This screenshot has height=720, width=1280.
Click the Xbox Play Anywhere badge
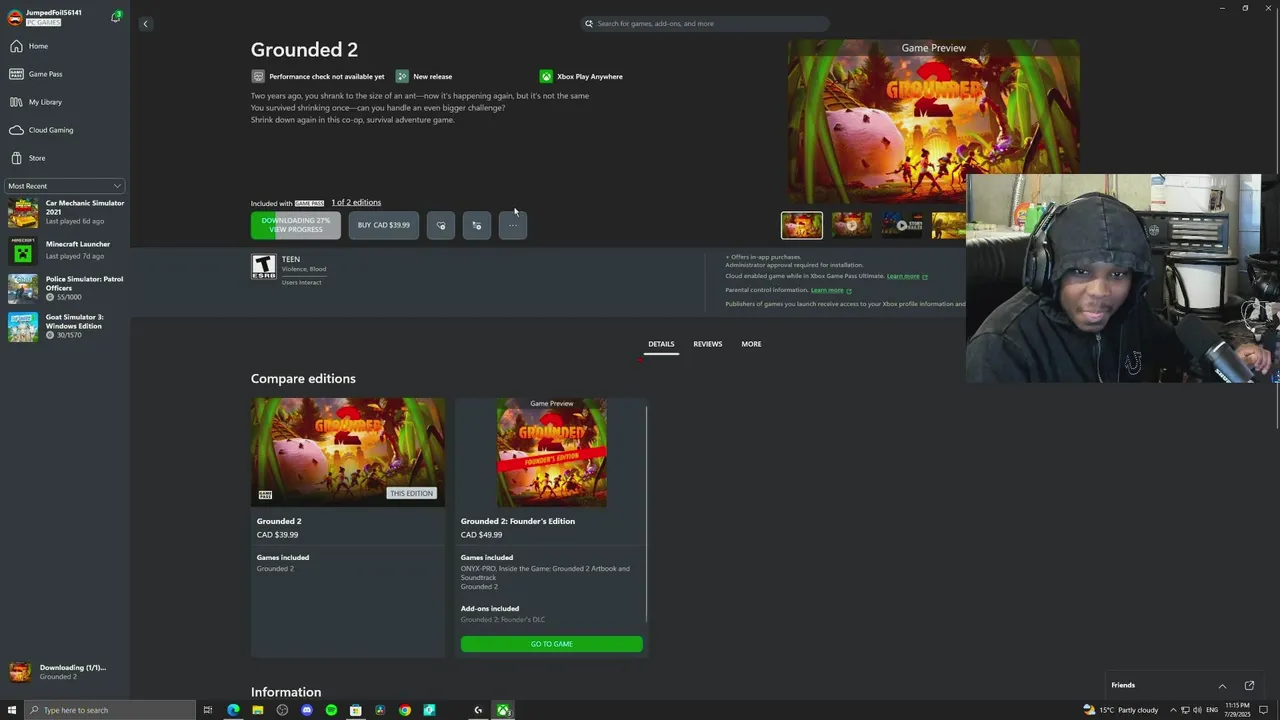(581, 76)
